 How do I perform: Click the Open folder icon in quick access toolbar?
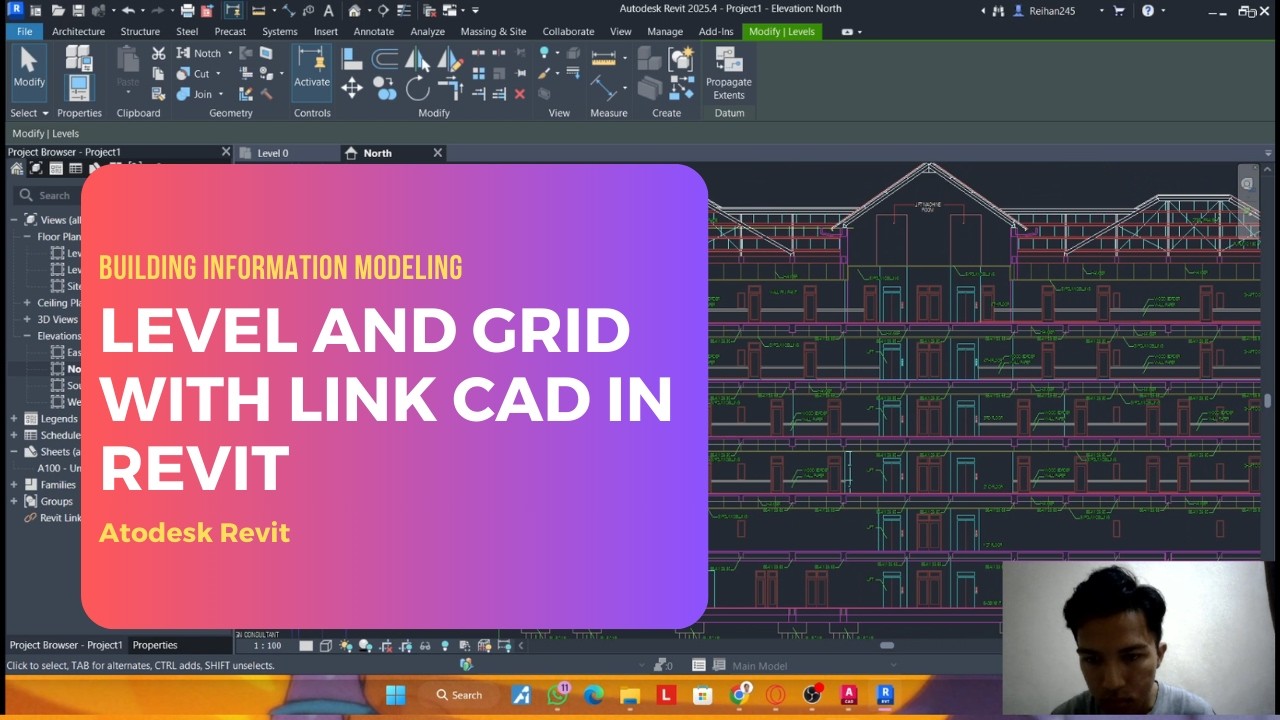58,10
